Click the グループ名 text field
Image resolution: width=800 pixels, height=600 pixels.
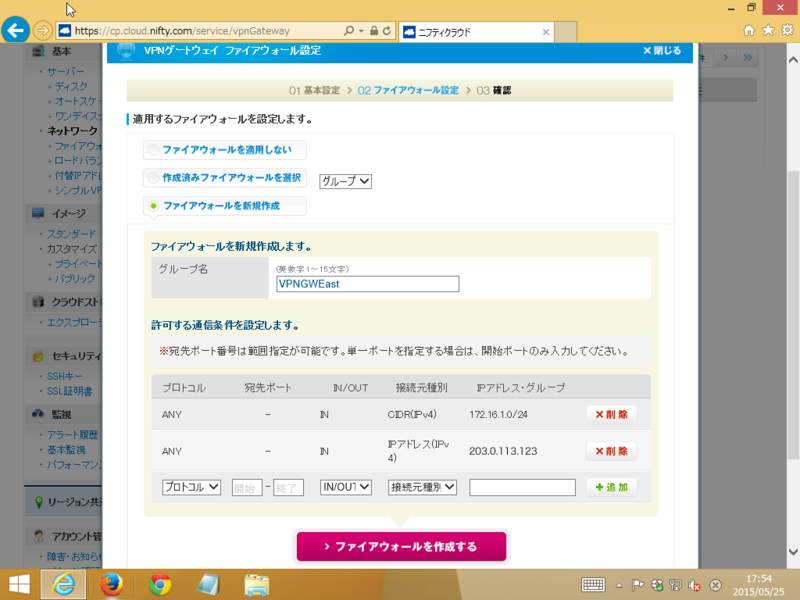(367, 284)
